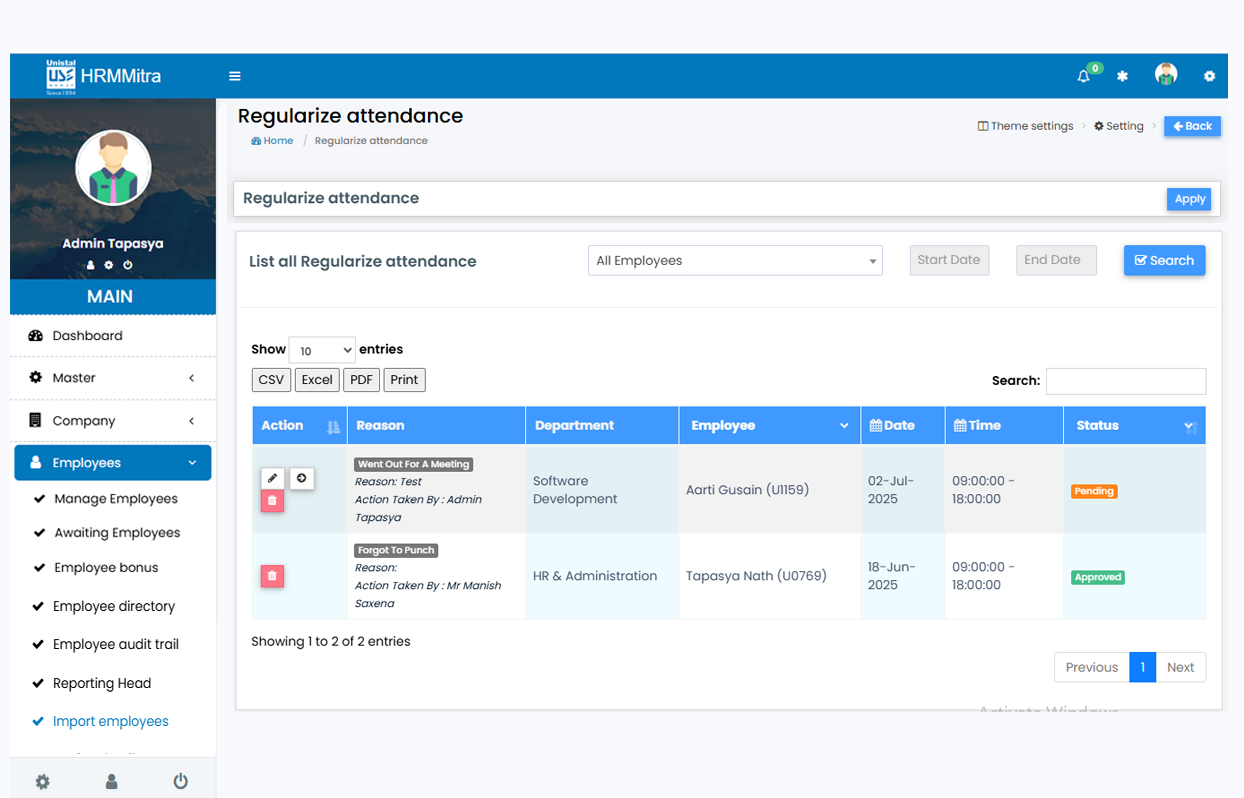Screen dimensions: 1244x798
Task: Click the arrow icon beside the edit pencil
Action: [x=302, y=479]
